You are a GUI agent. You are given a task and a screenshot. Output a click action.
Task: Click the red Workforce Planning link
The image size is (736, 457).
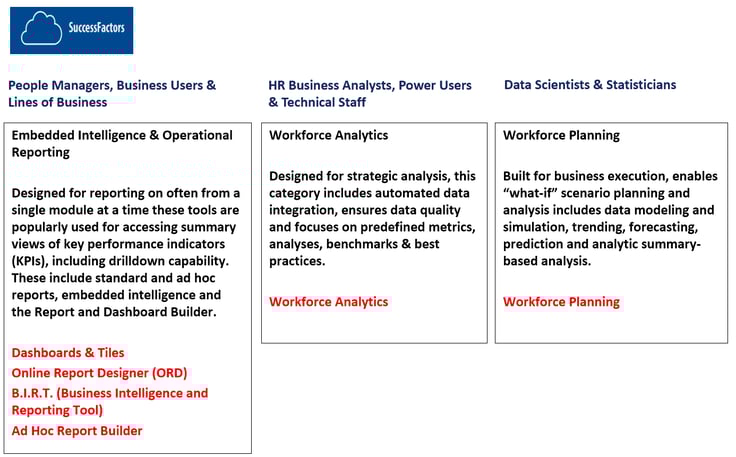(561, 302)
